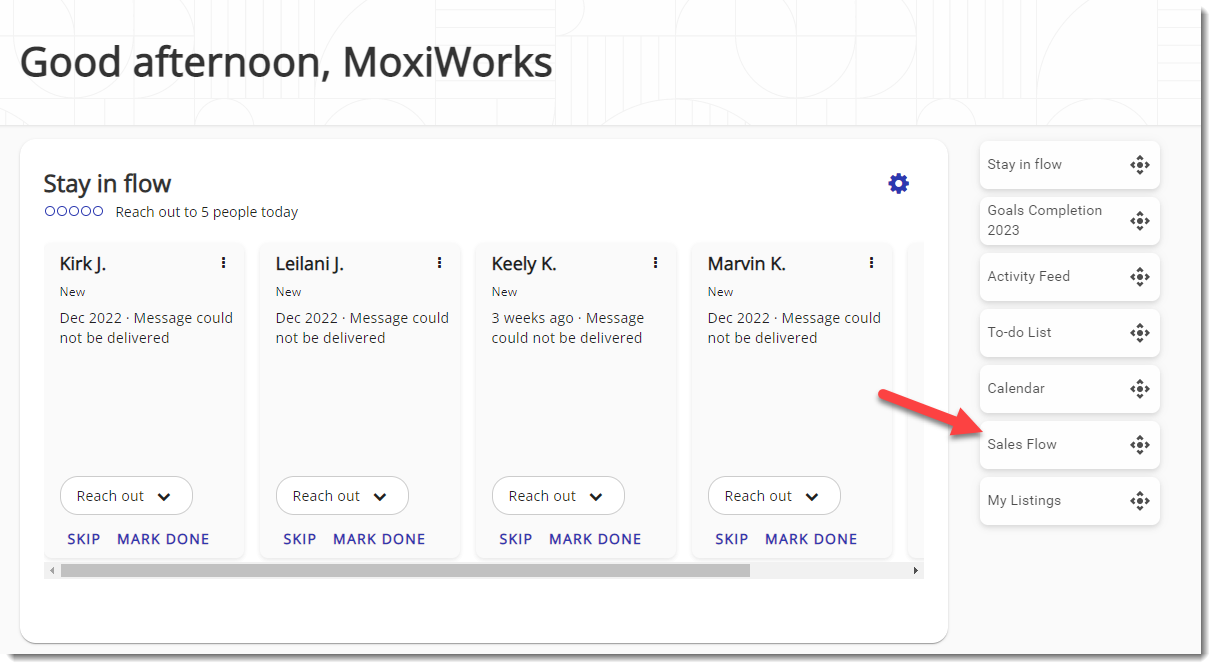Expand the Reach out dropdown for Keely K.

coord(558,495)
